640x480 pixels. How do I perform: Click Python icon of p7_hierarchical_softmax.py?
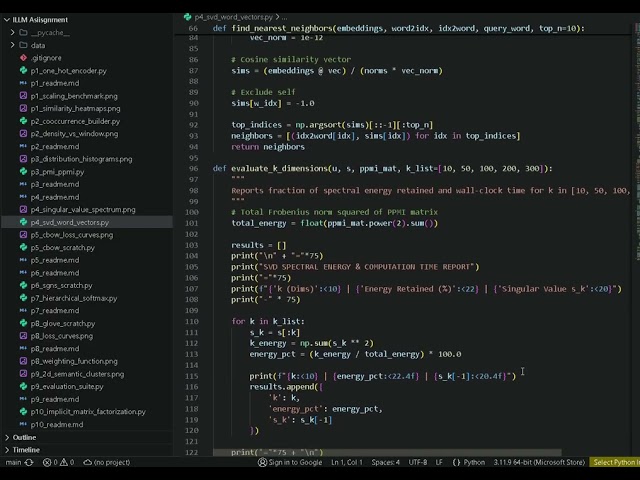click(23, 298)
